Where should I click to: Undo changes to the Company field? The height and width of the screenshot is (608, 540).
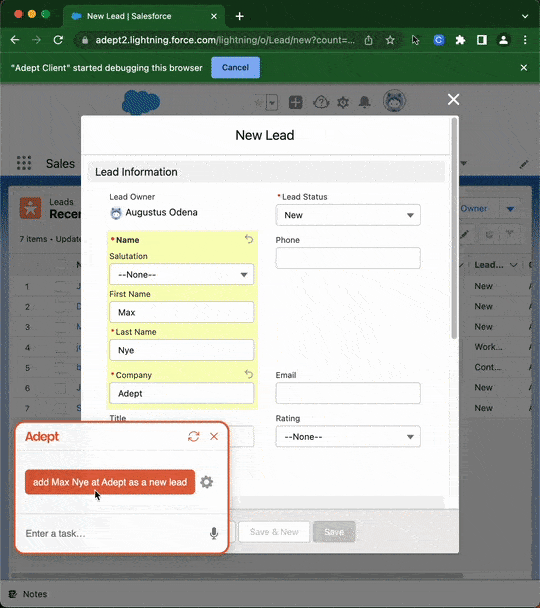click(x=249, y=374)
